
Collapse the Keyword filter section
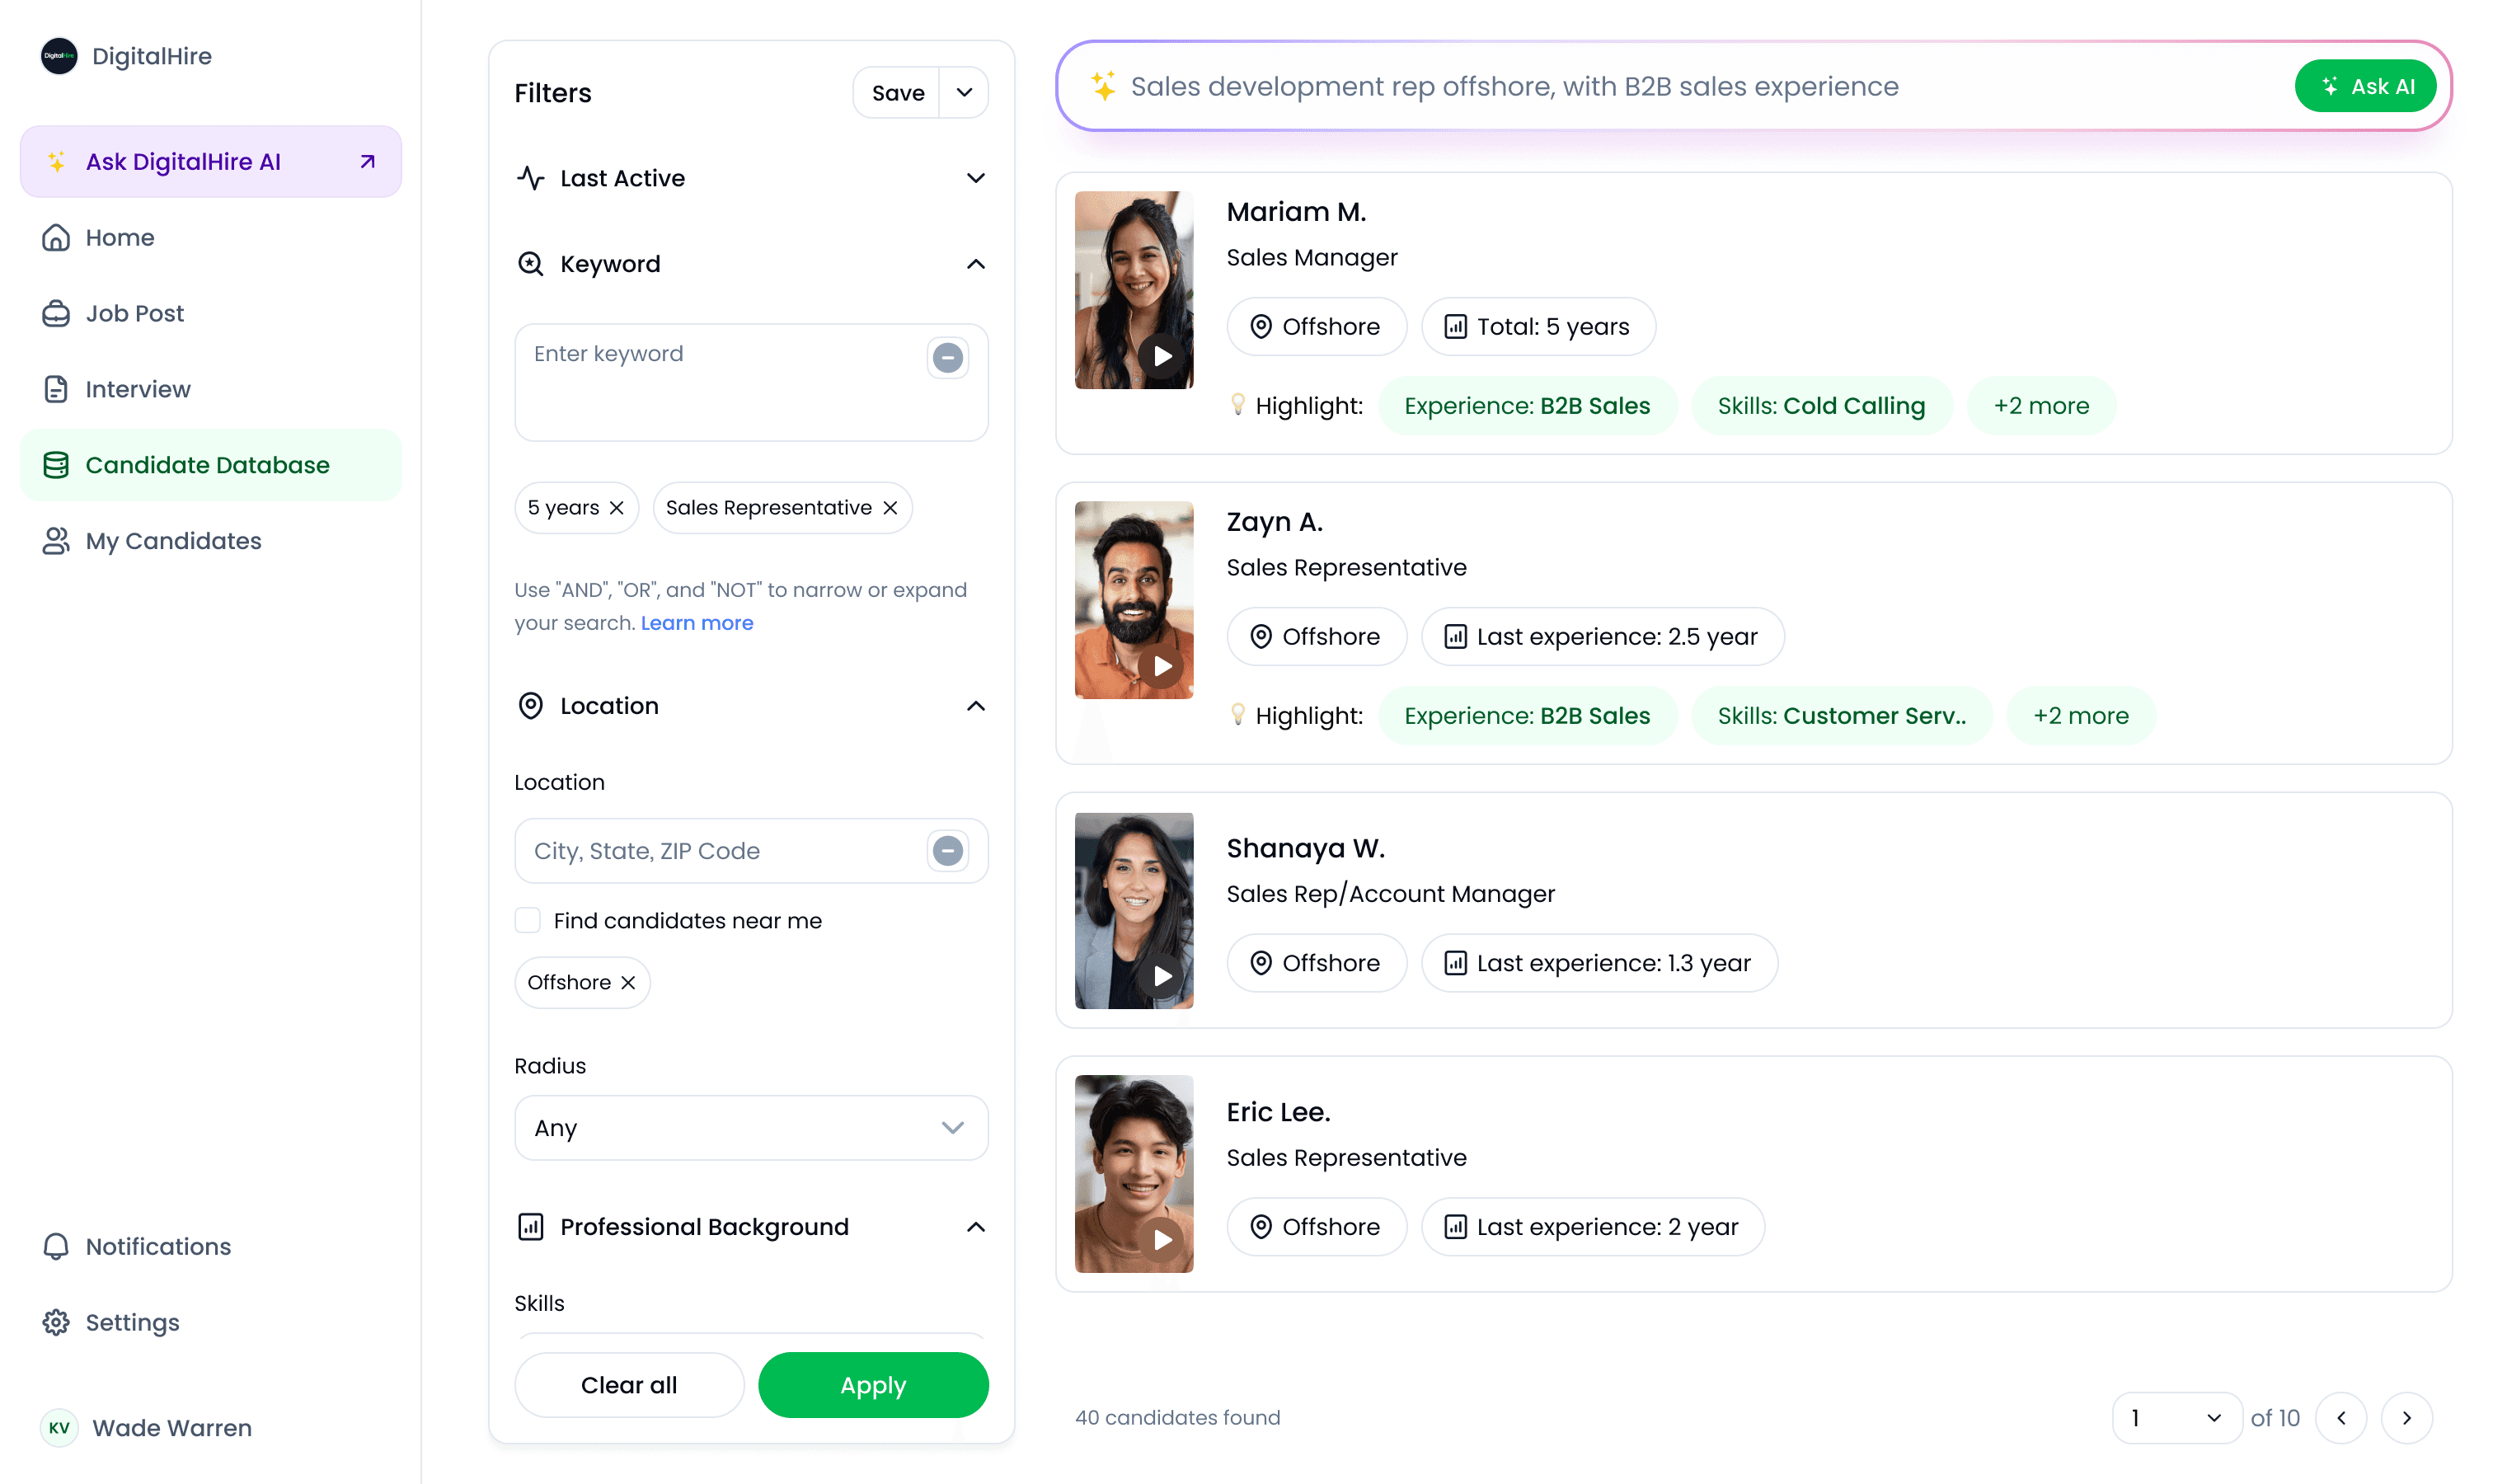pyautogui.click(x=975, y=264)
